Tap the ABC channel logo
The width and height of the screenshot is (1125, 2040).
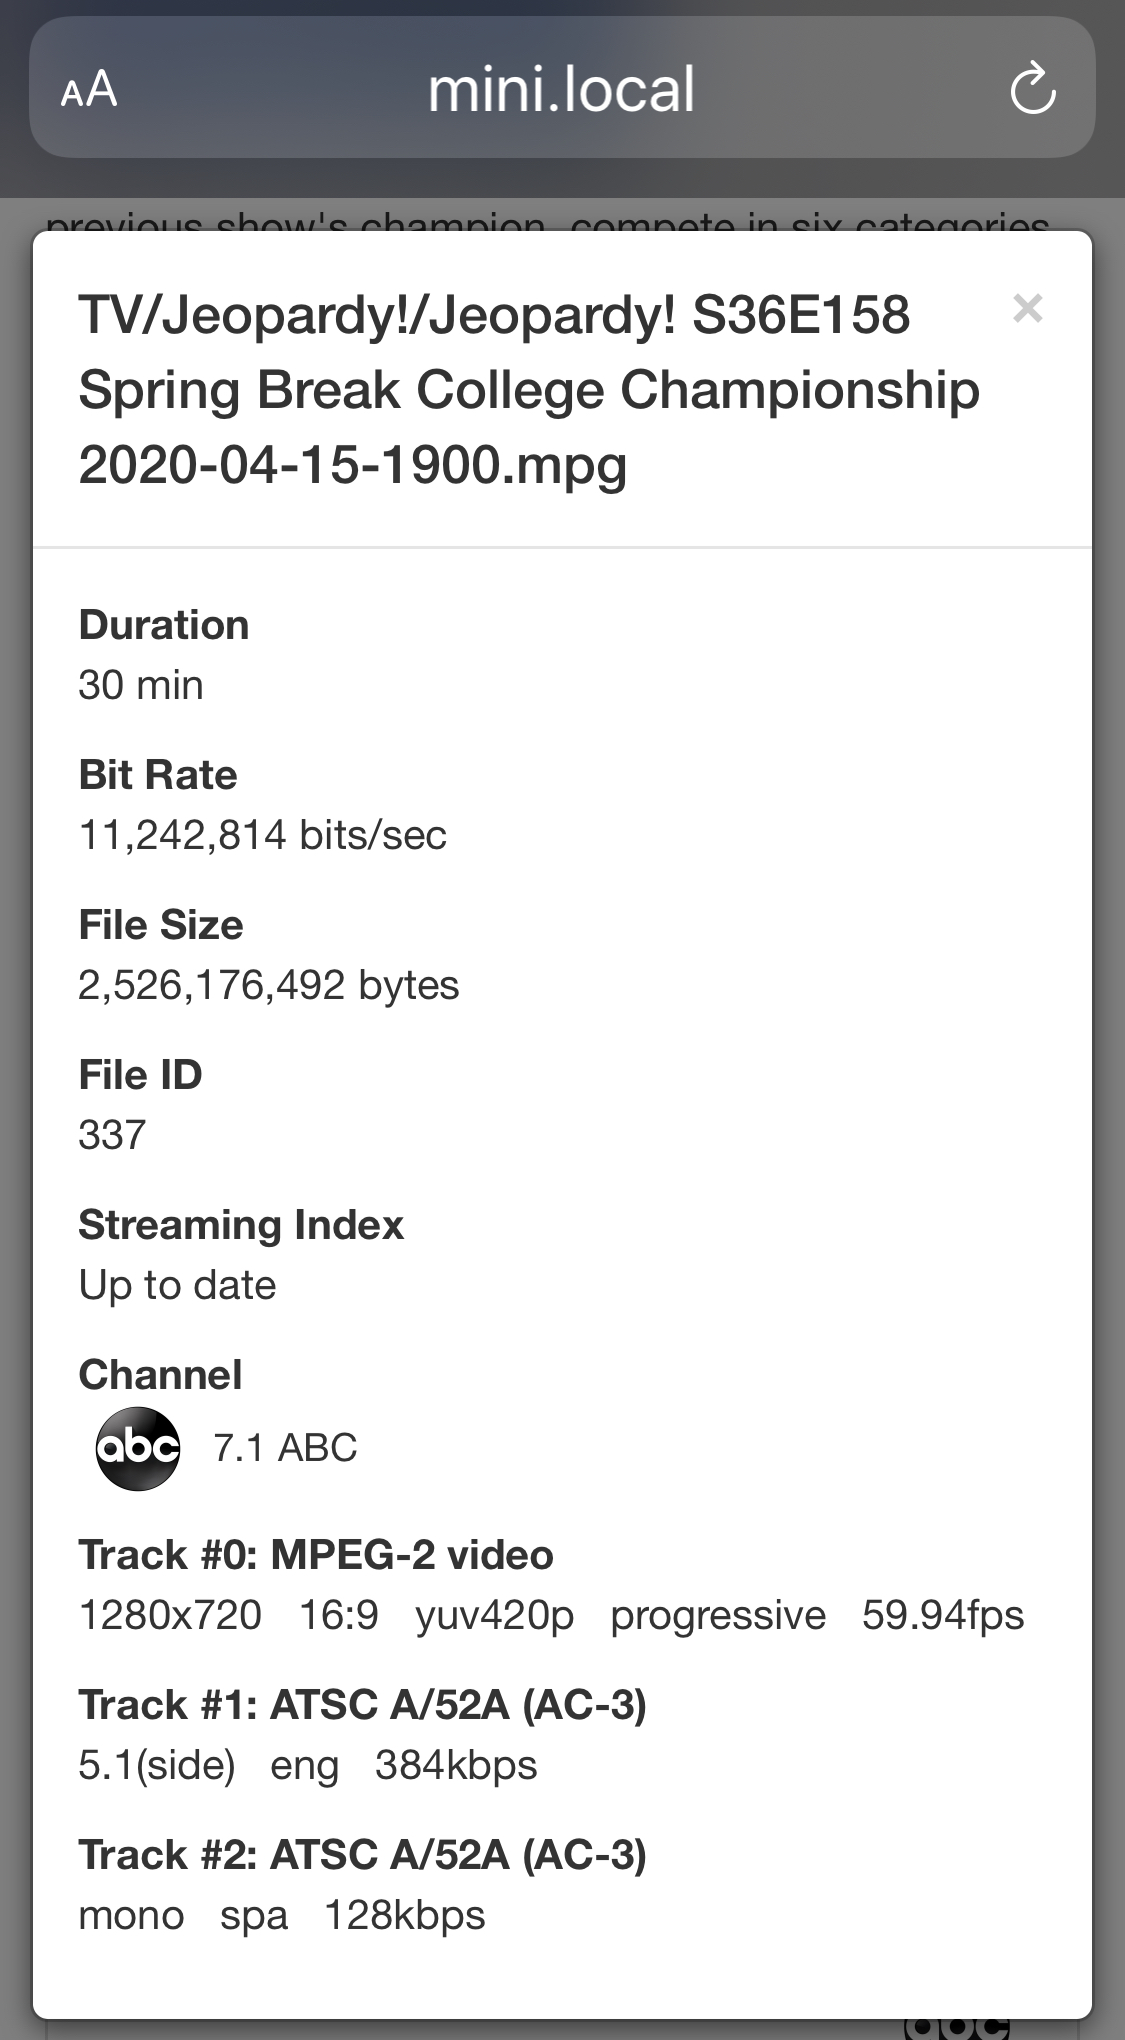click(138, 1448)
